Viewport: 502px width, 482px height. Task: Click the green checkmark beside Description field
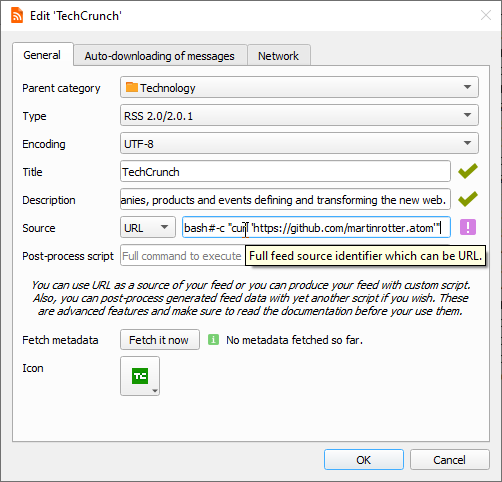(468, 199)
